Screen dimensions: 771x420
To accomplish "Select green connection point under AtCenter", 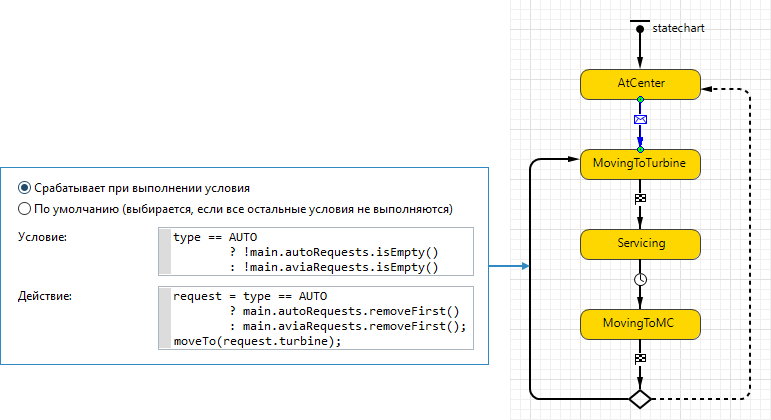I will (x=640, y=99).
